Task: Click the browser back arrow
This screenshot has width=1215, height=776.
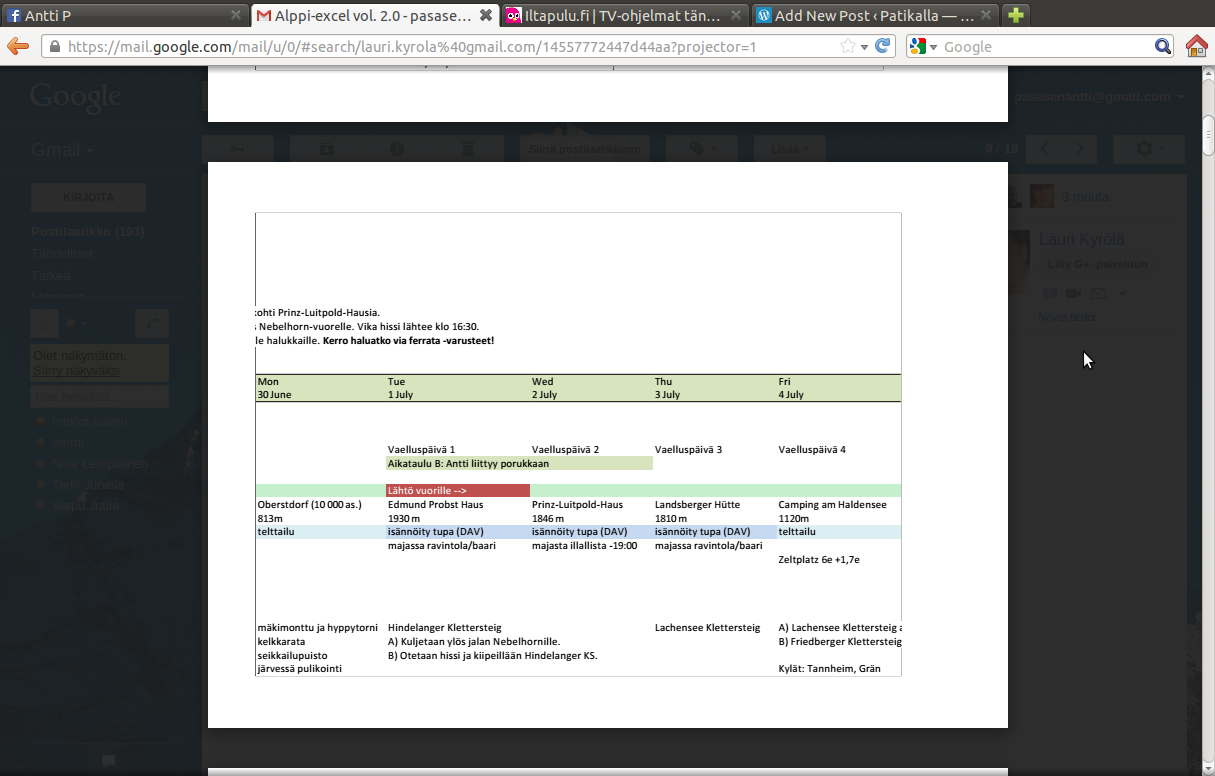Action: coord(18,46)
